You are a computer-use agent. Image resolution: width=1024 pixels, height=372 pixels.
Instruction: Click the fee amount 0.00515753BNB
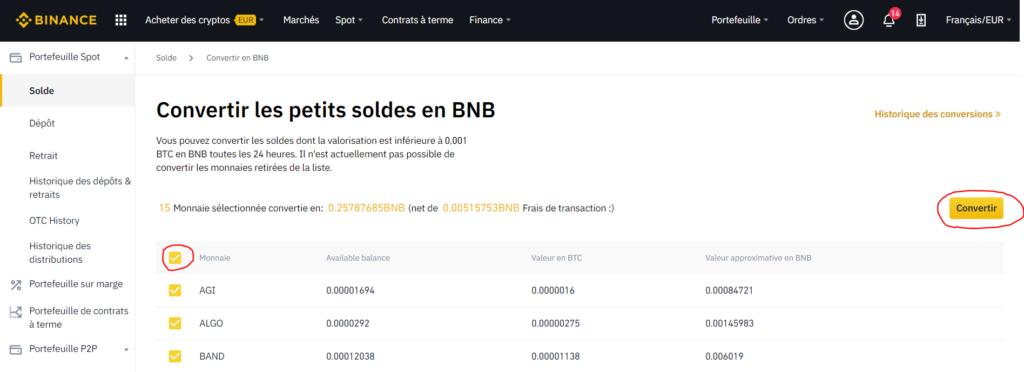pos(481,208)
